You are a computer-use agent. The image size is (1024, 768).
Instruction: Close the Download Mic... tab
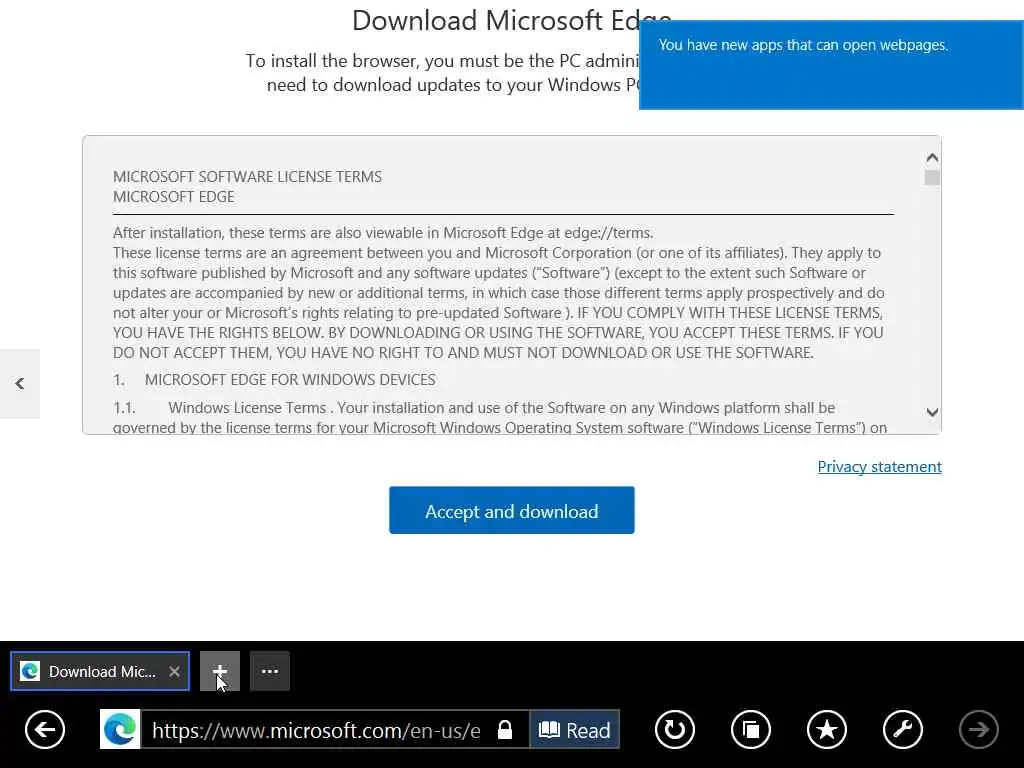point(174,671)
